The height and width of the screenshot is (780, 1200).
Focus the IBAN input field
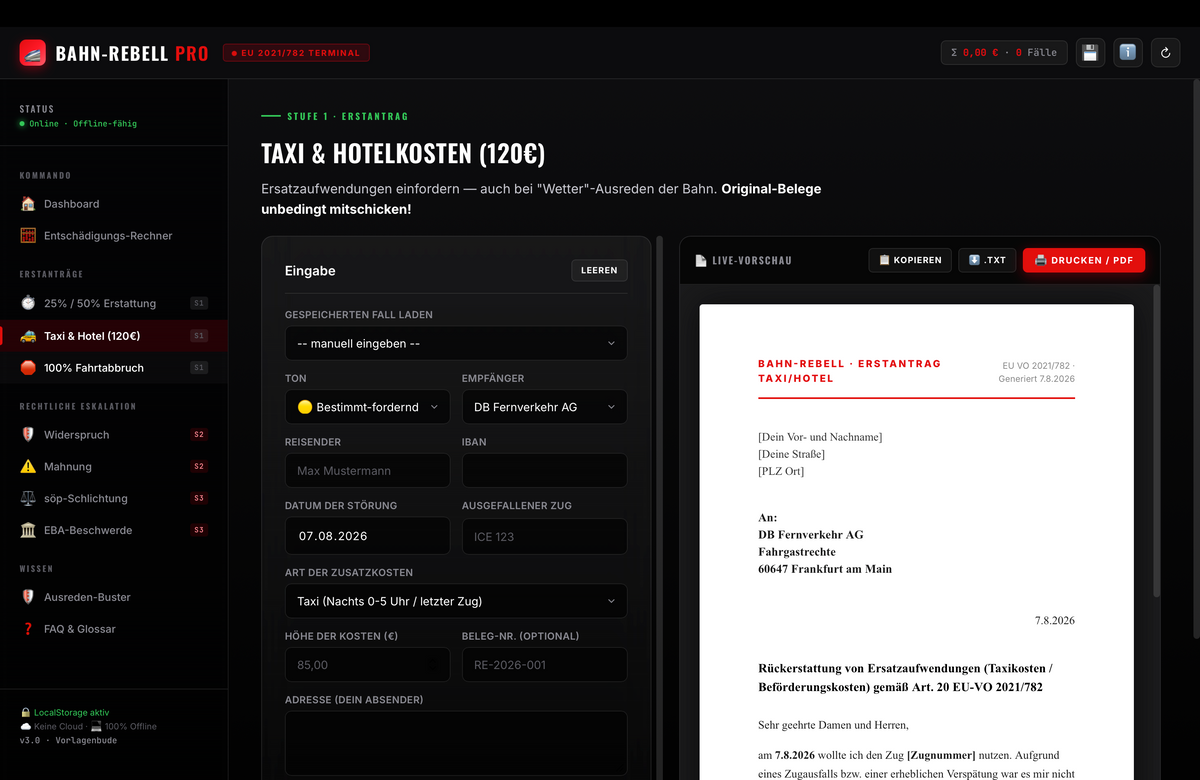point(545,470)
